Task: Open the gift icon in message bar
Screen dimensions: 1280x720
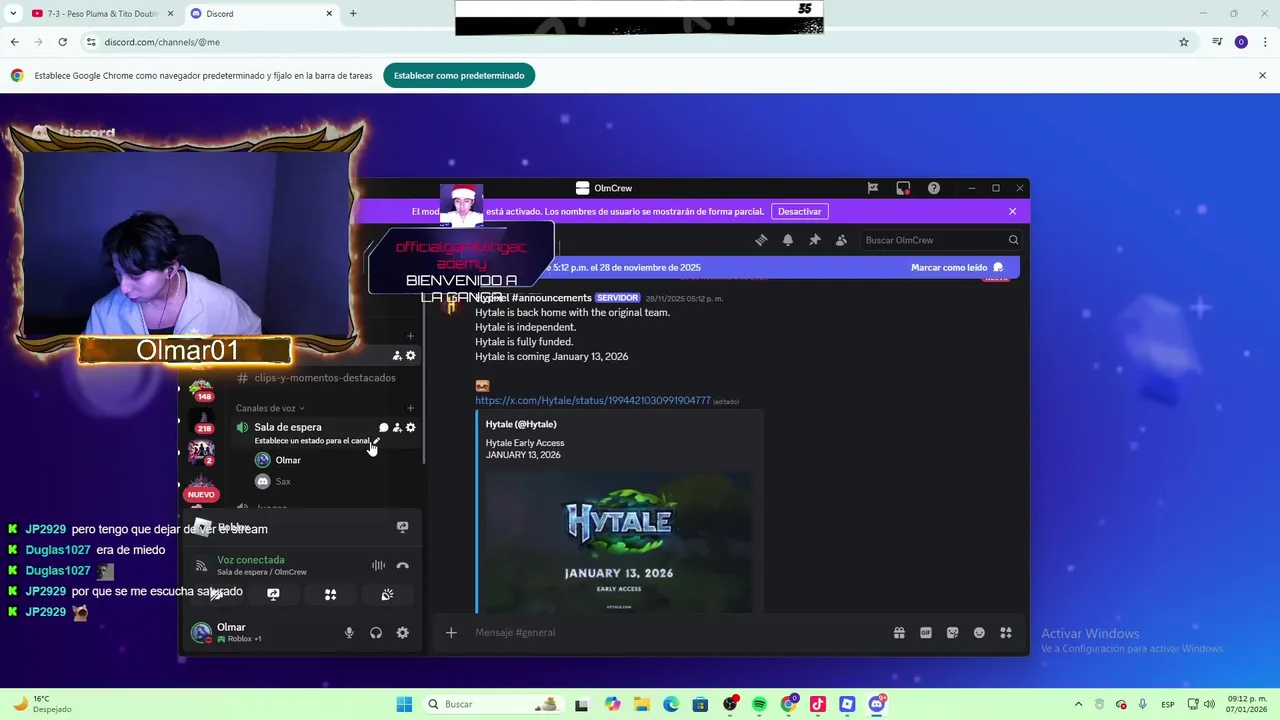Action: [x=899, y=632]
